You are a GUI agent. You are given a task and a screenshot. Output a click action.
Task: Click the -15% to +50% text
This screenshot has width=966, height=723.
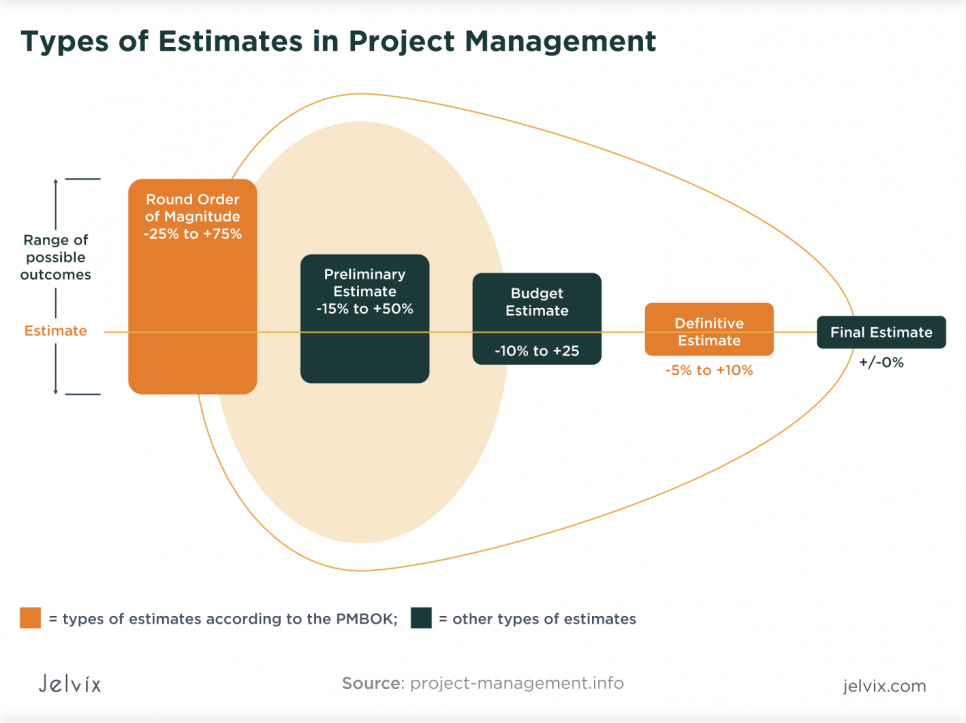pyautogui.click(x=365, y=309)
